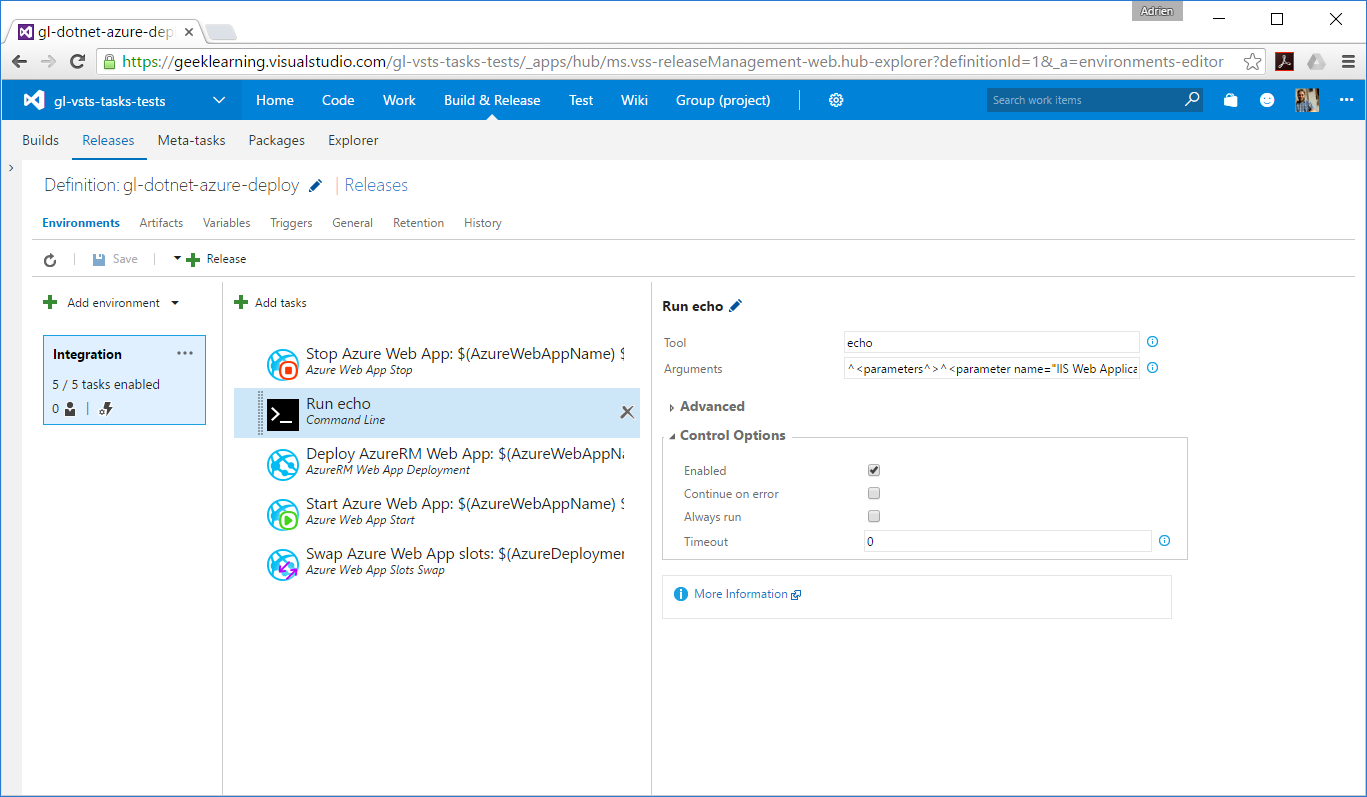Click the browser reload button

click(x=77, y=62)
